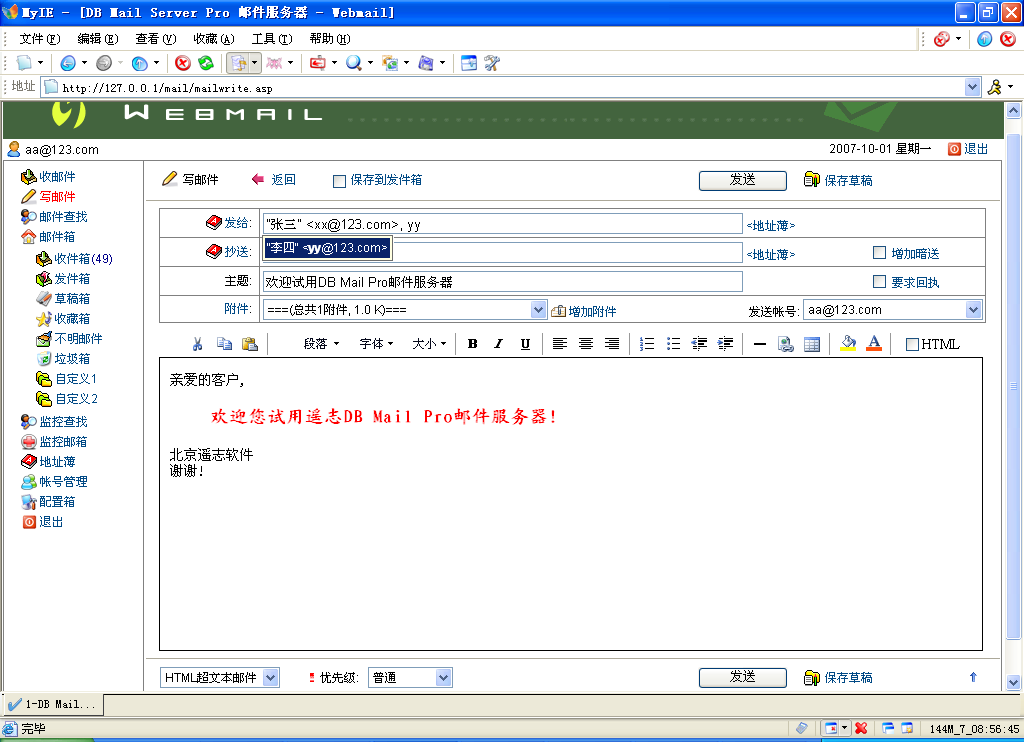Align text right
This screenshot has height=742, width=1024.
click(612, 344)
